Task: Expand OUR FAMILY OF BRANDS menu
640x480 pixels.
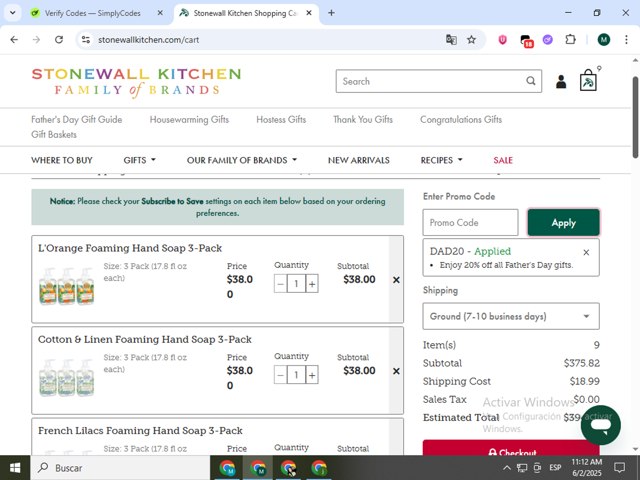Action: 242,160
